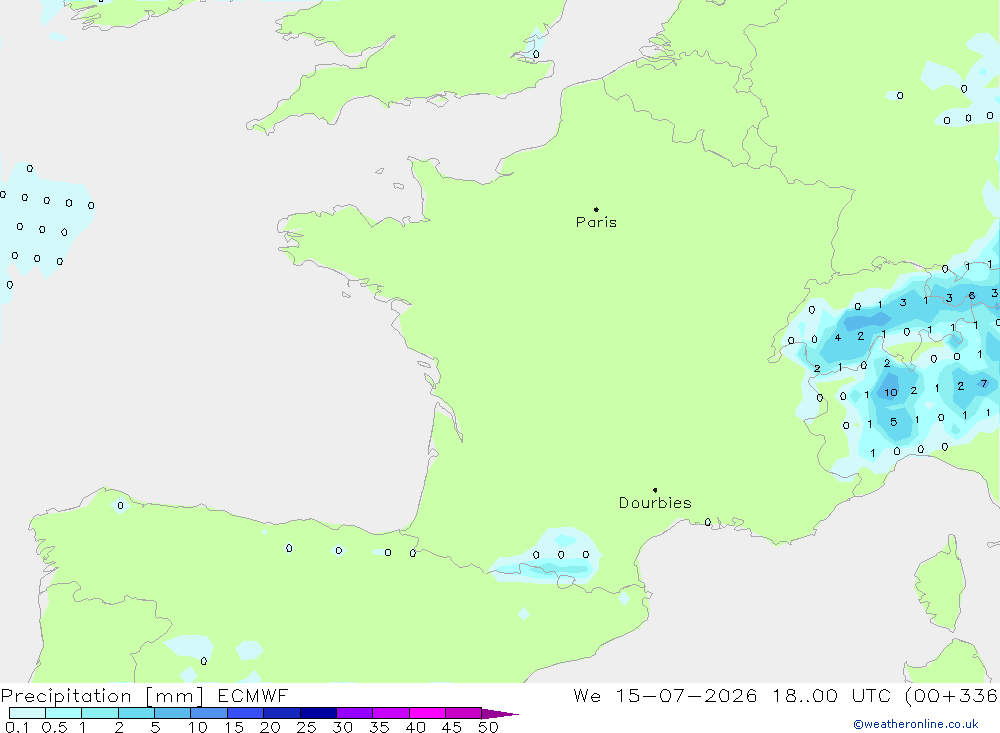The width and height of the screenshot is (1000, 733).
Task: Click the '6' precipitation value near Austria
Action: pos(971,295)
